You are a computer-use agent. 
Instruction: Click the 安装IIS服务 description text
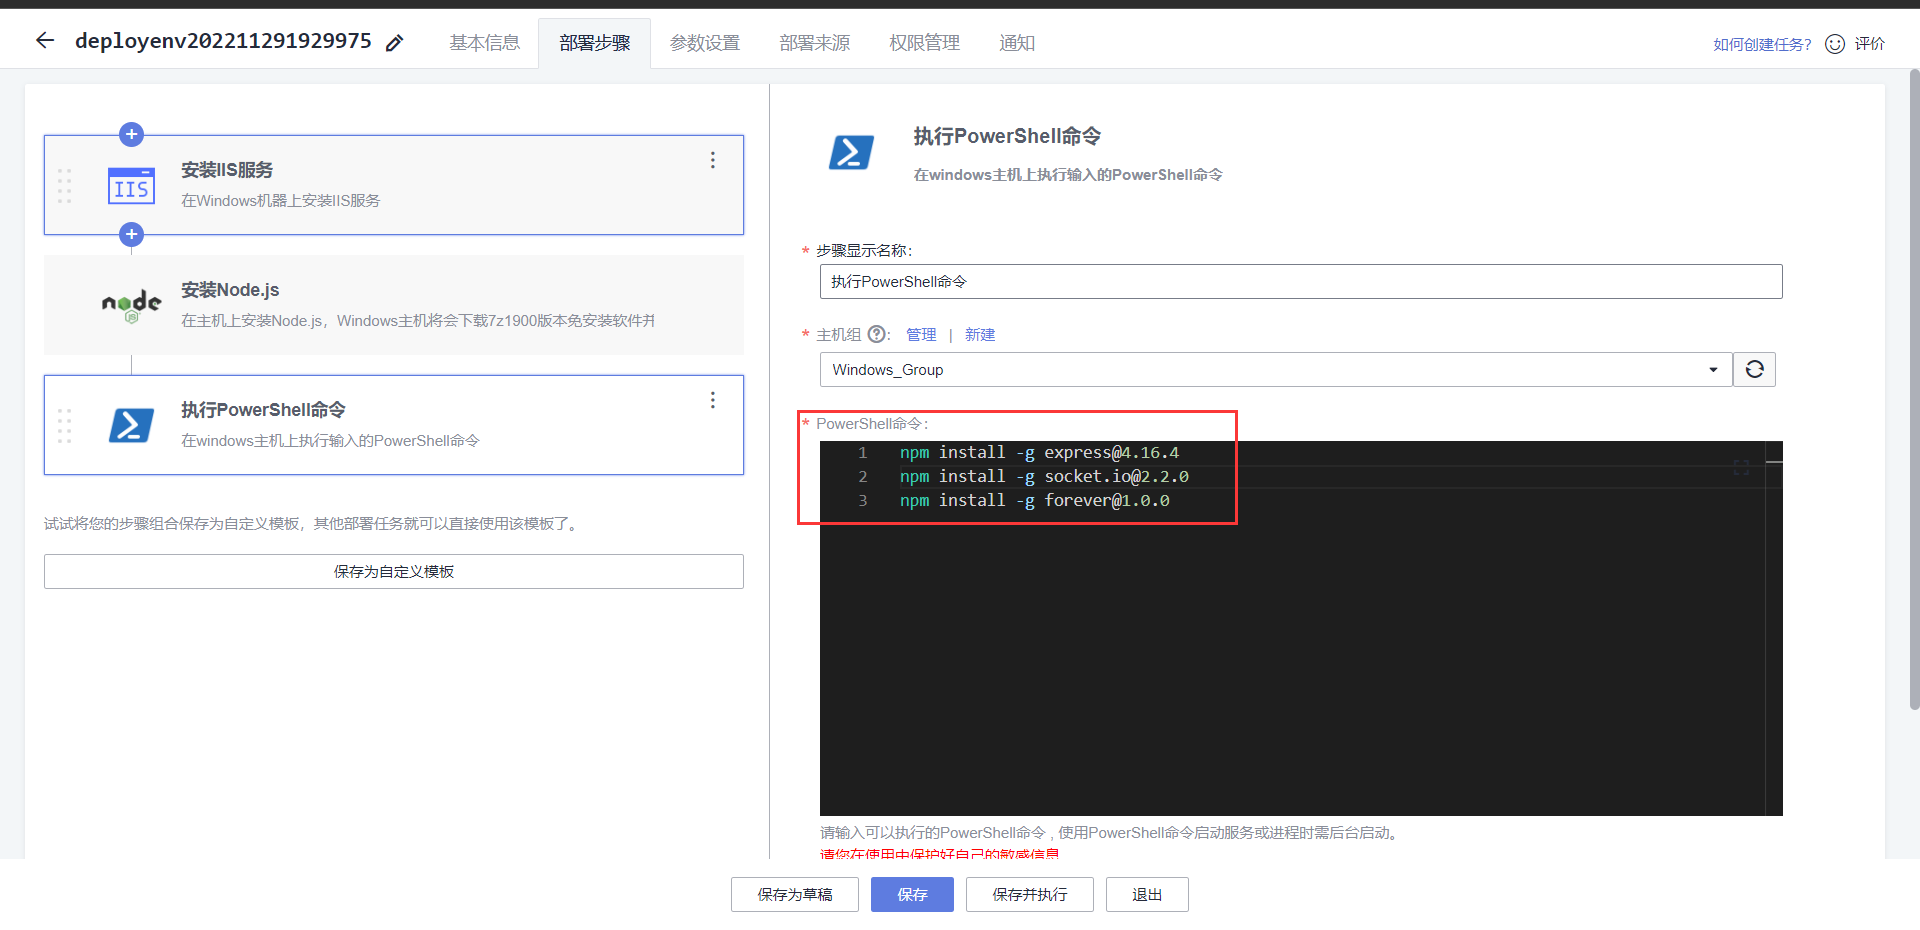coord(280,201)
